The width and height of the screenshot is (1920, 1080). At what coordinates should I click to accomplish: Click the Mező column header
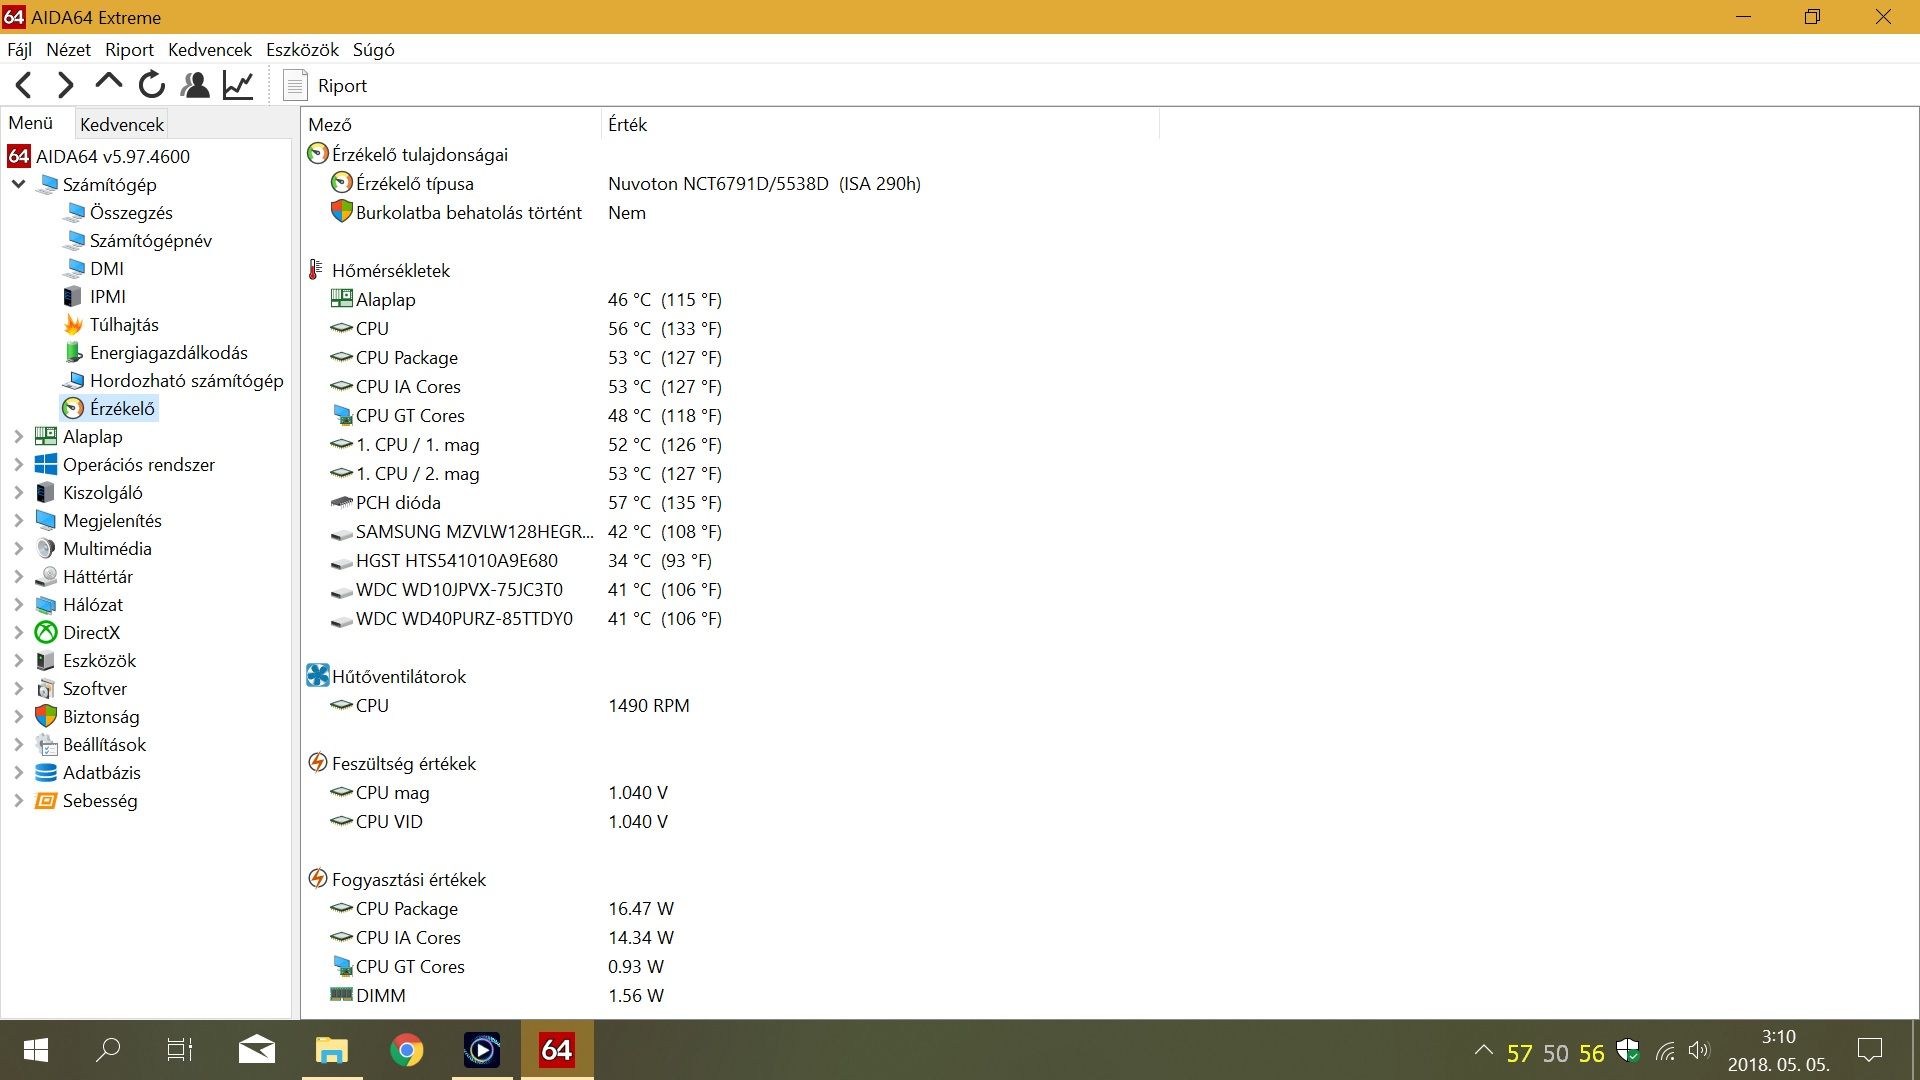[x=451, y=125]
